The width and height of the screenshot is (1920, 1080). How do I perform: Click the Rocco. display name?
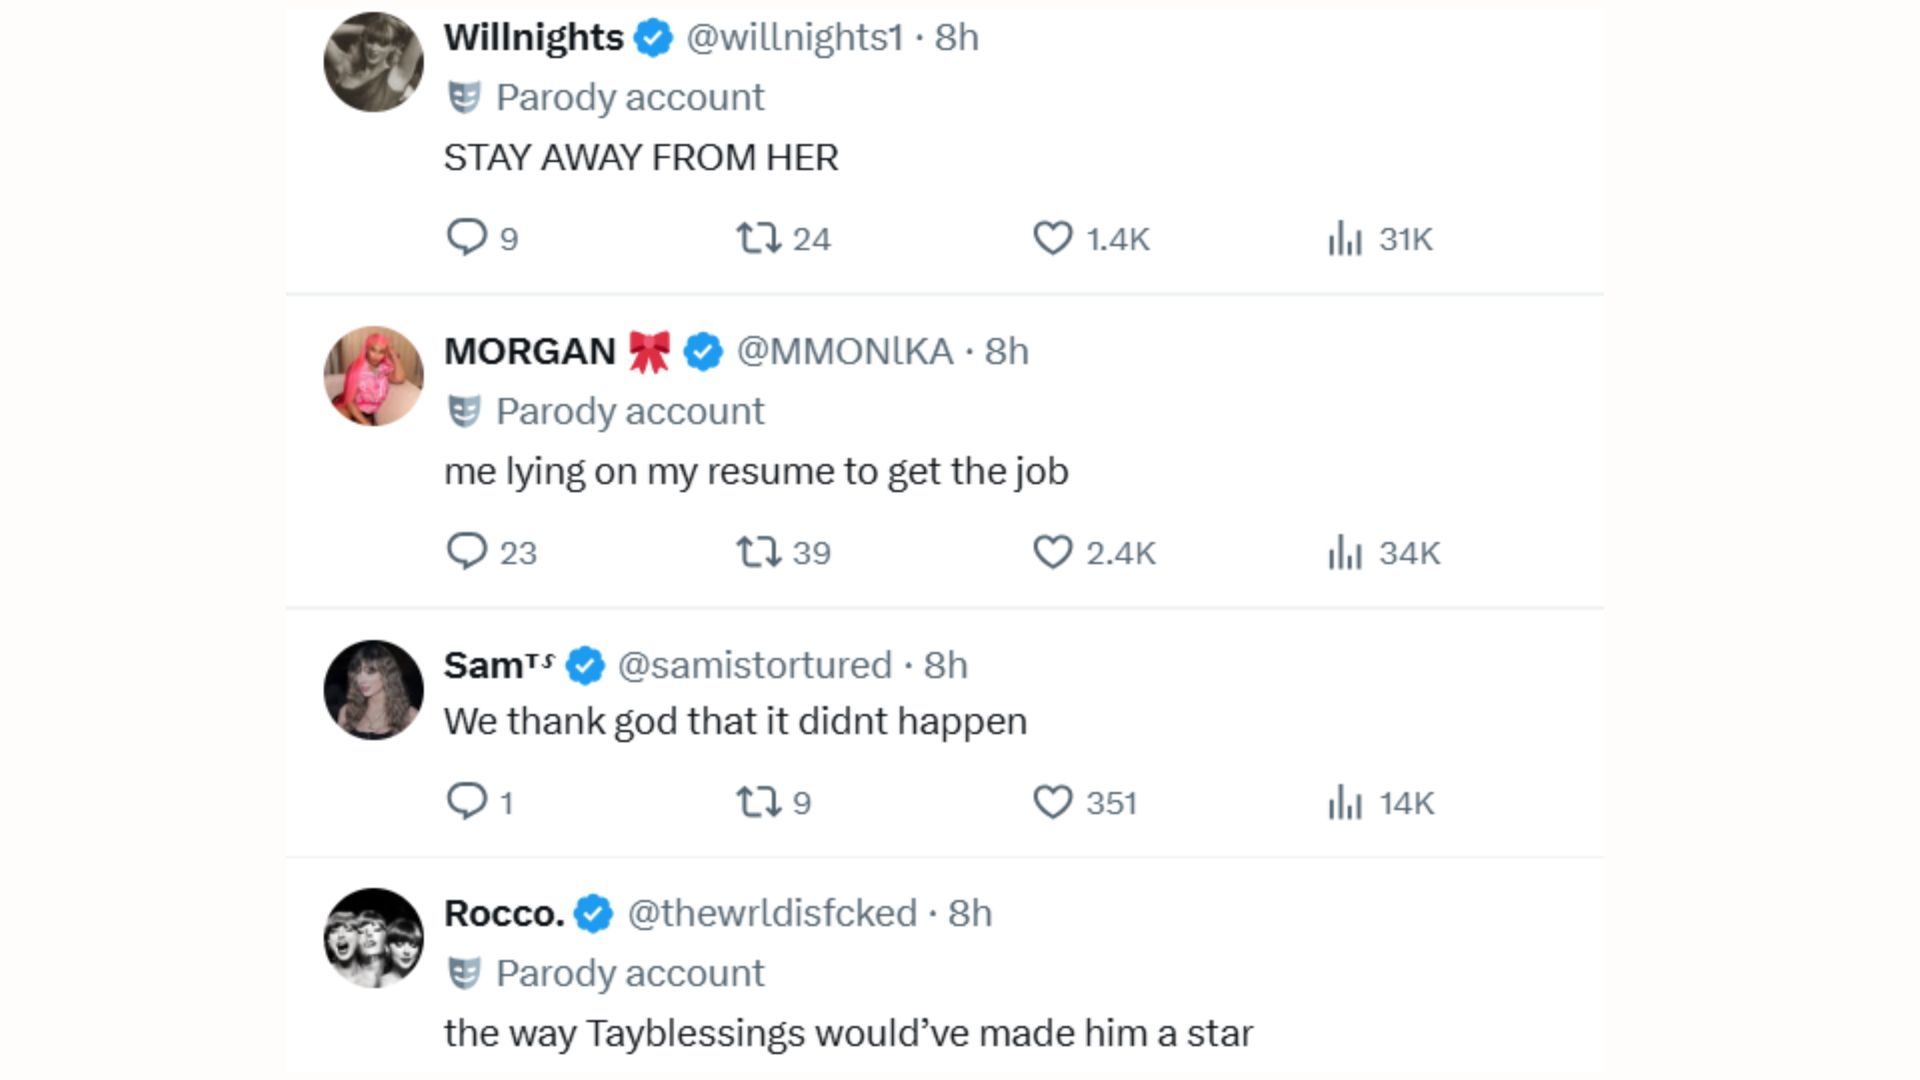pyautogui.click(x=503, y=913)
